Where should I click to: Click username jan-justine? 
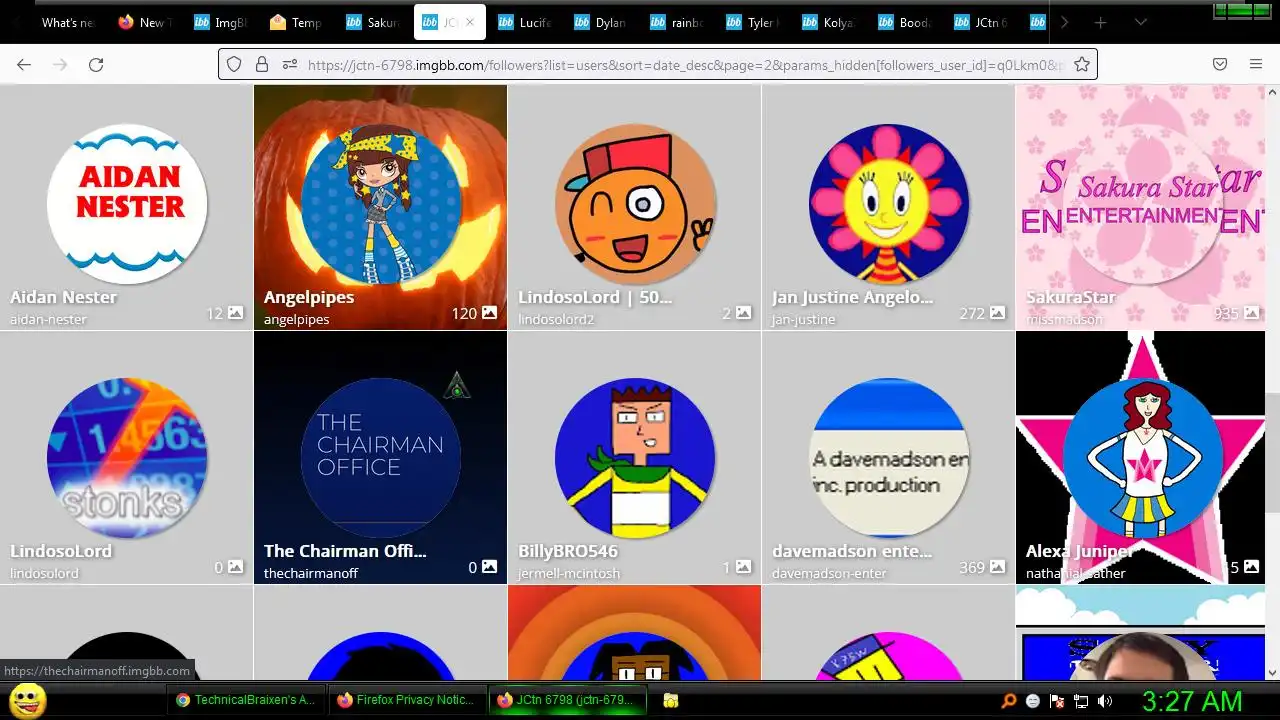(x=803, y=320)
